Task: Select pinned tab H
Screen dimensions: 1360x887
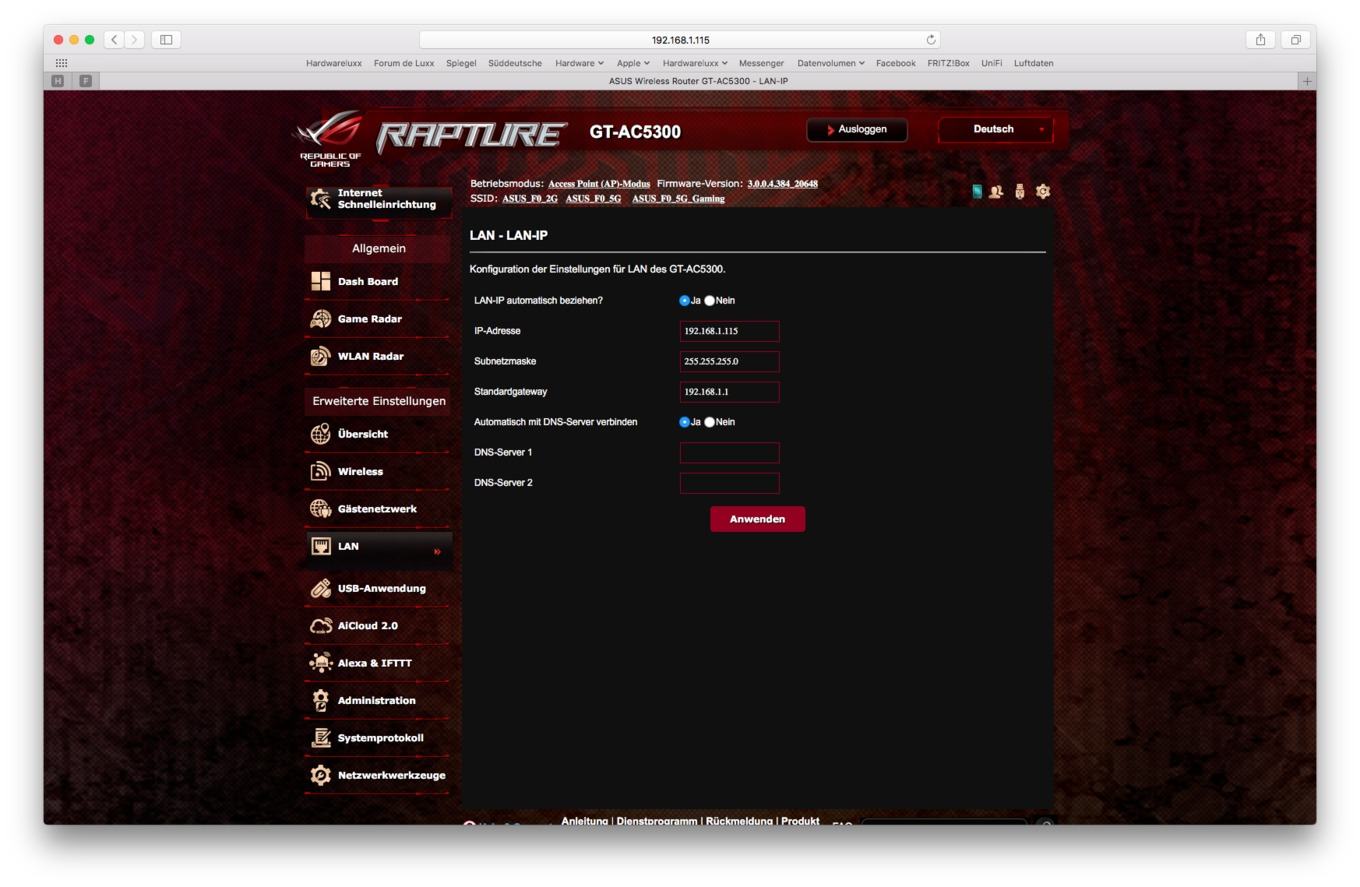Action: pos(60,81)
